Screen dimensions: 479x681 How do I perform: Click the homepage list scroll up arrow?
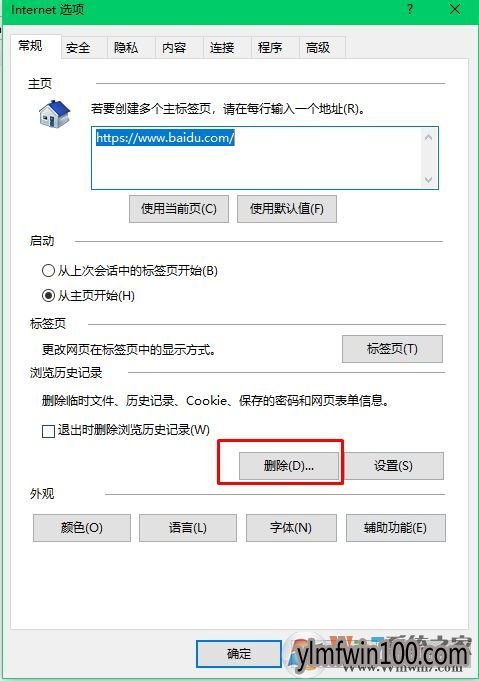[429, 137]
